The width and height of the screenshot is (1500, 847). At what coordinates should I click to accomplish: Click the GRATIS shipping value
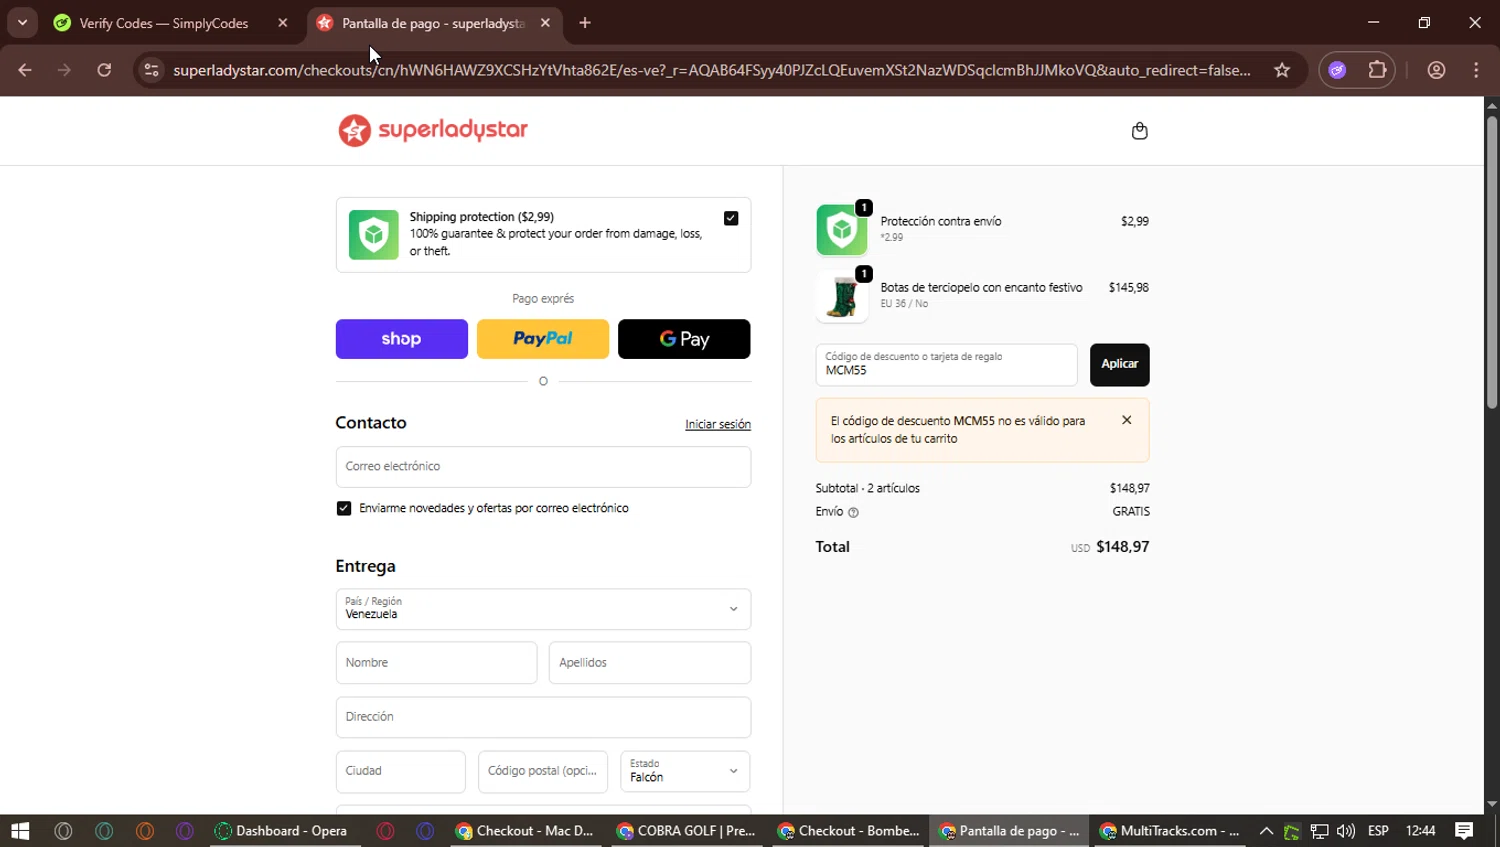pyautogui.click(x=1131, y=511)
